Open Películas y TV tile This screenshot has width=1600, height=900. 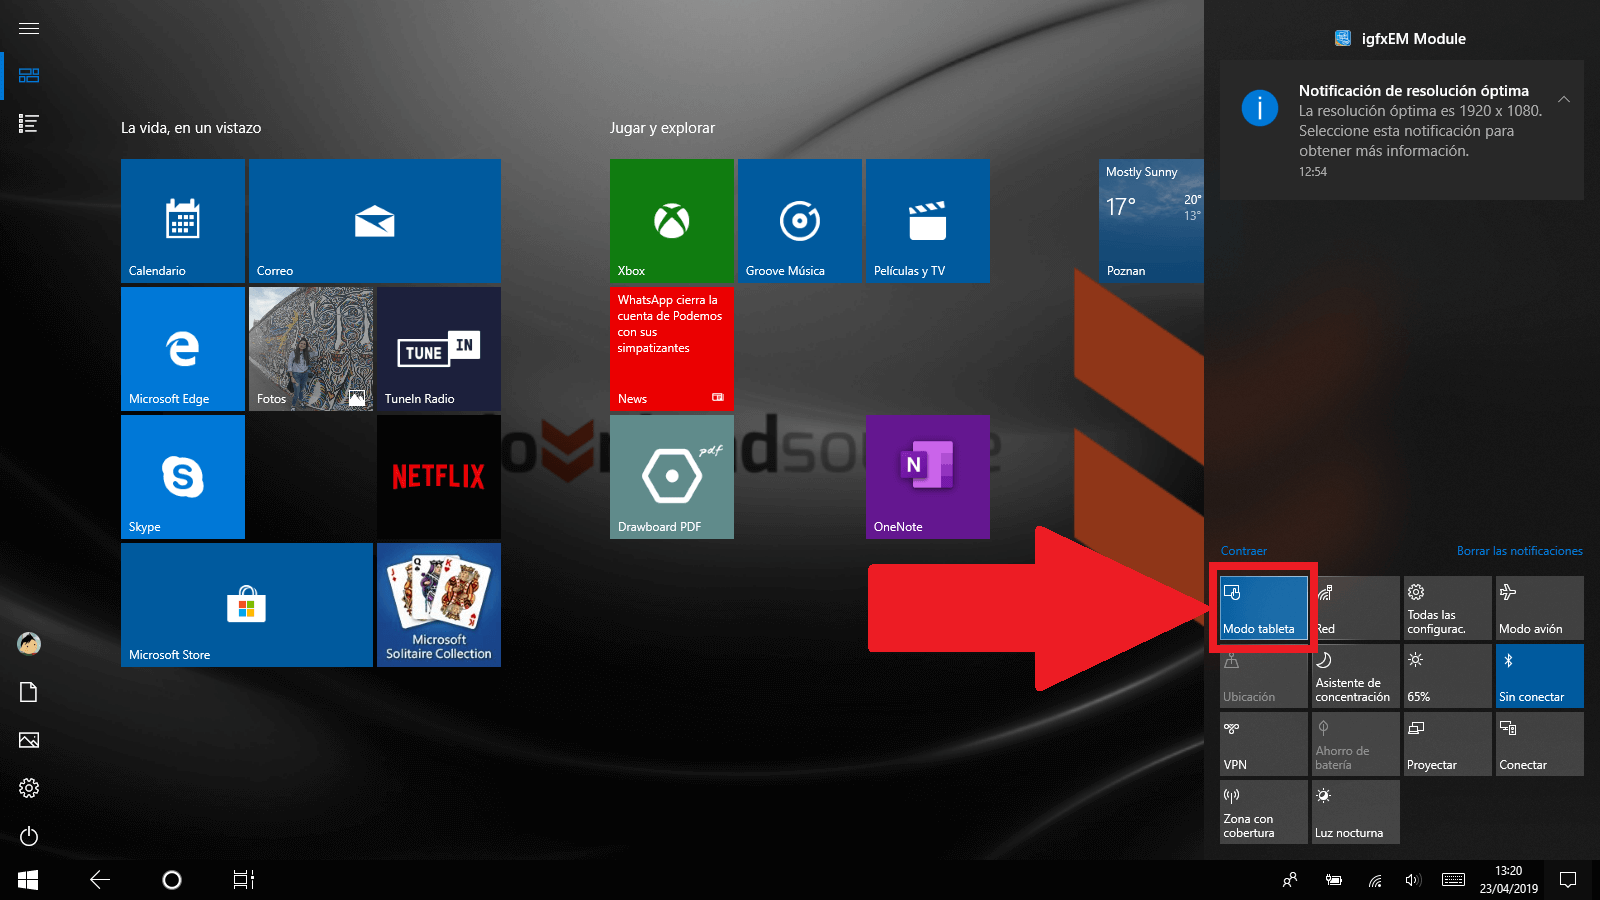point(928,221)
